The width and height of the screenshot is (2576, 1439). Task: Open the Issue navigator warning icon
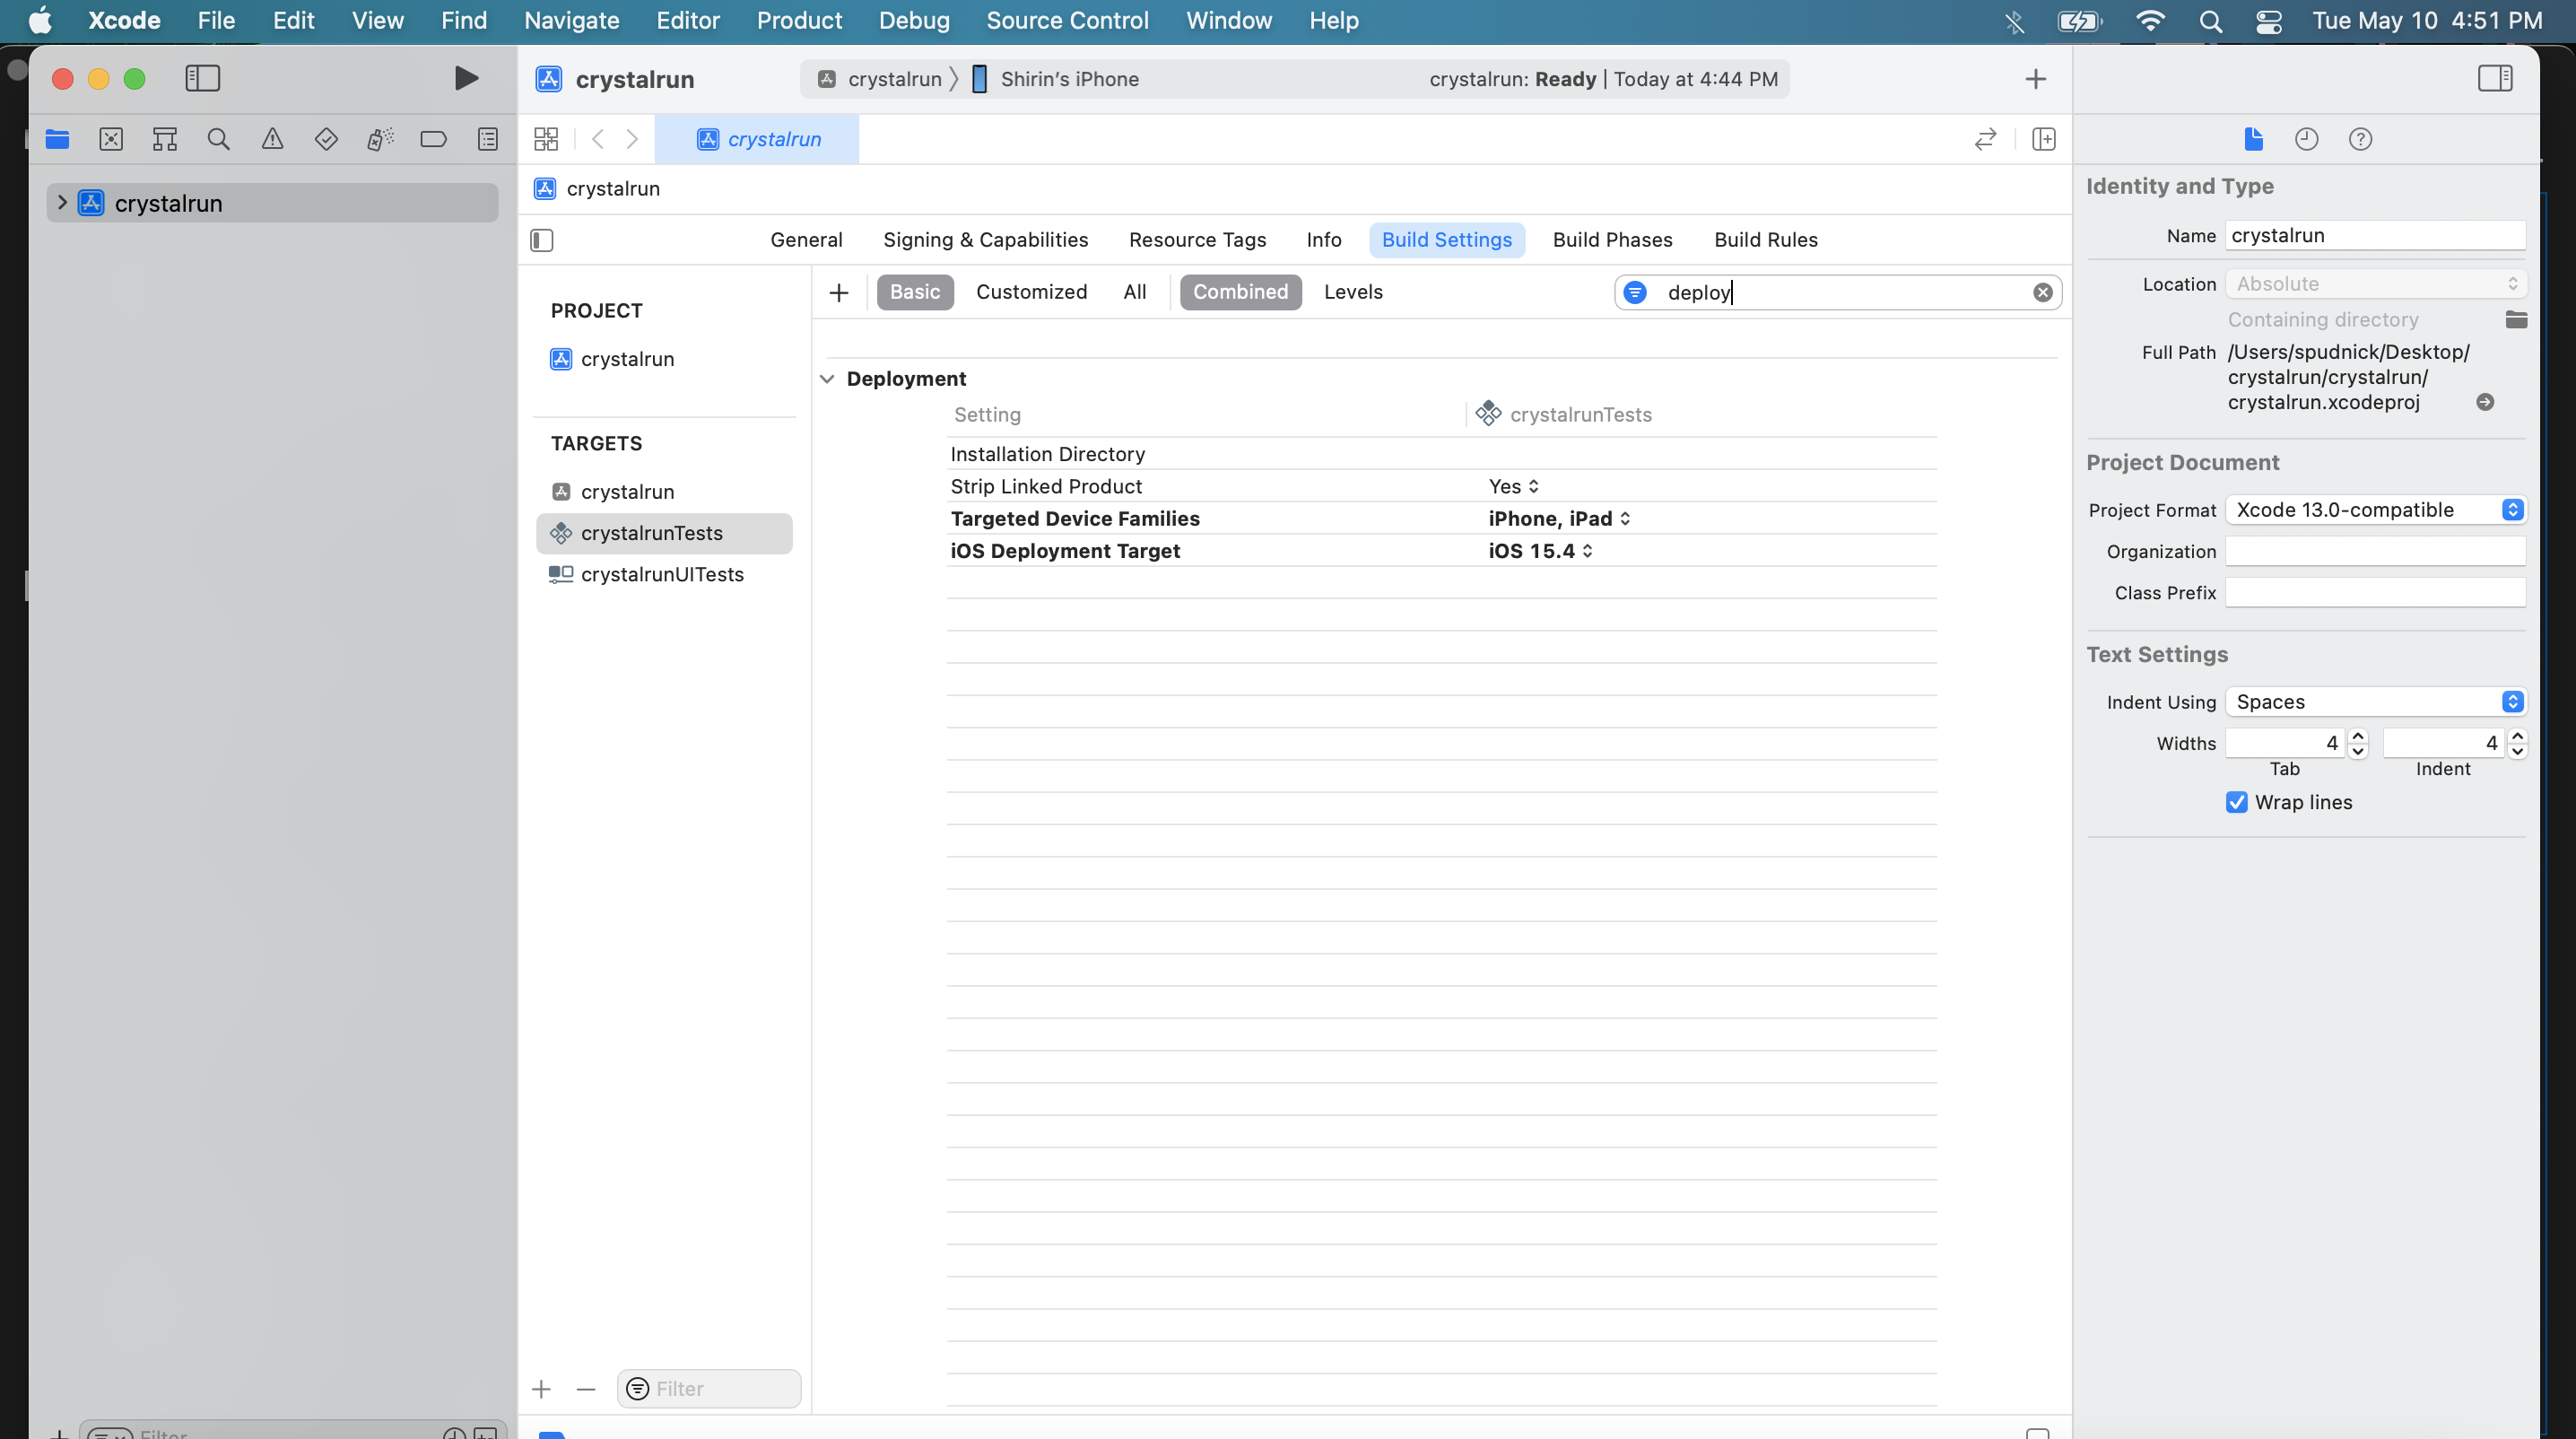(x=272, y=139)
